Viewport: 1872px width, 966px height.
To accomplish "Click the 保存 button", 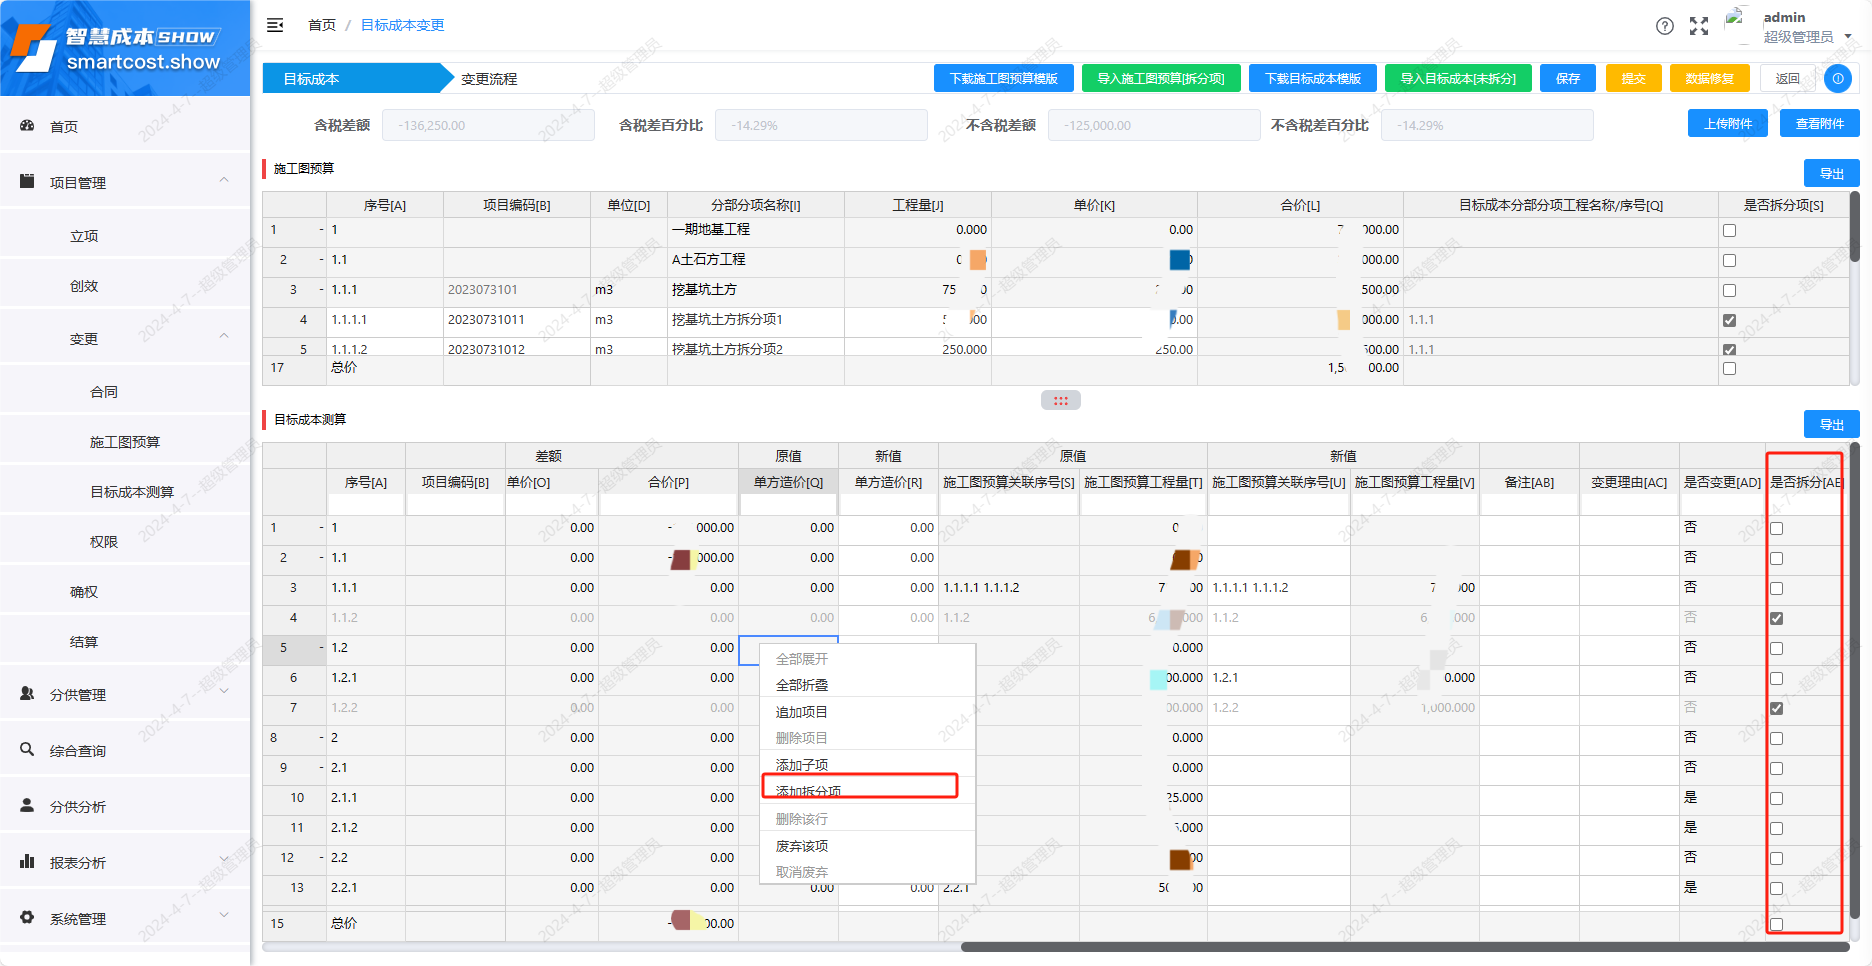I will (1567, 78).
